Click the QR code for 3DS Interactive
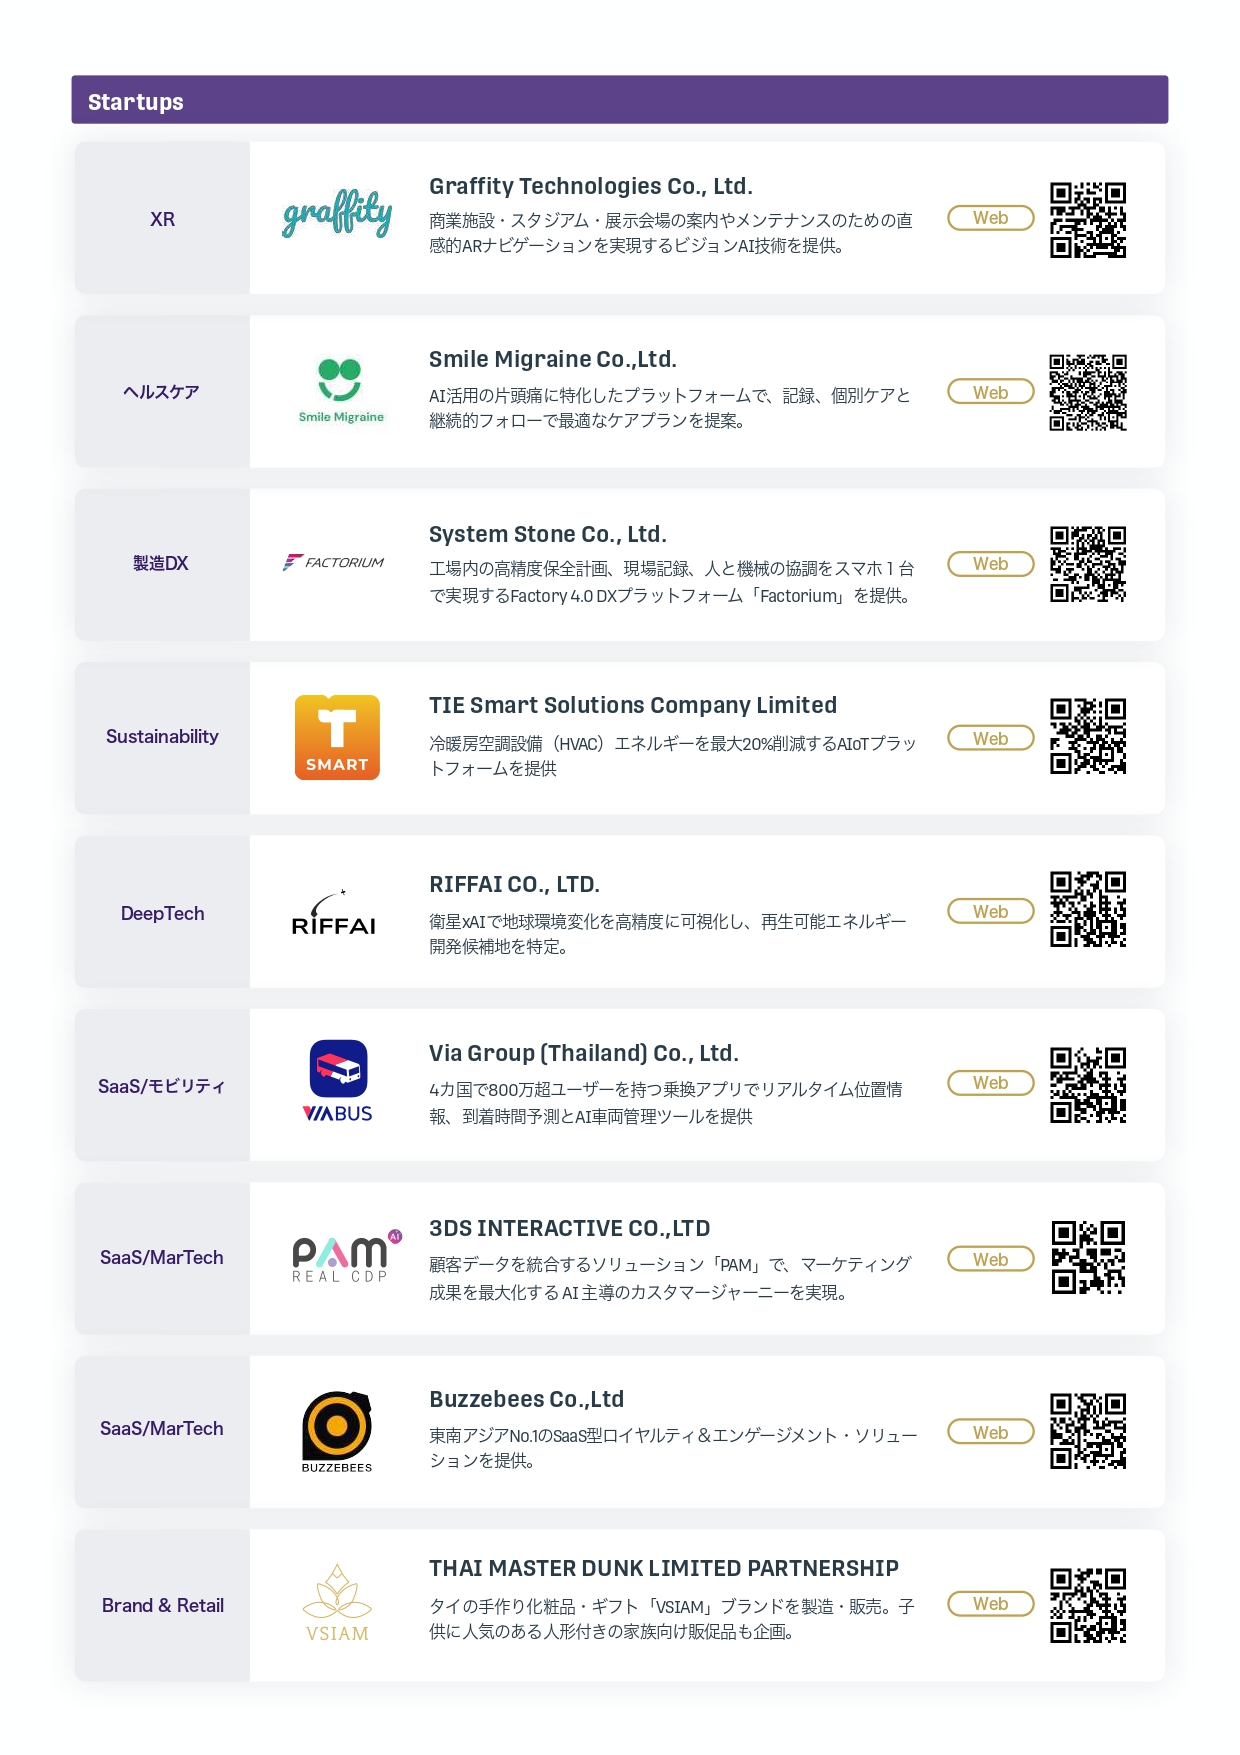This screenshot has width=1240, height=1755. pyautogui.click(x=1088, y=1257)
